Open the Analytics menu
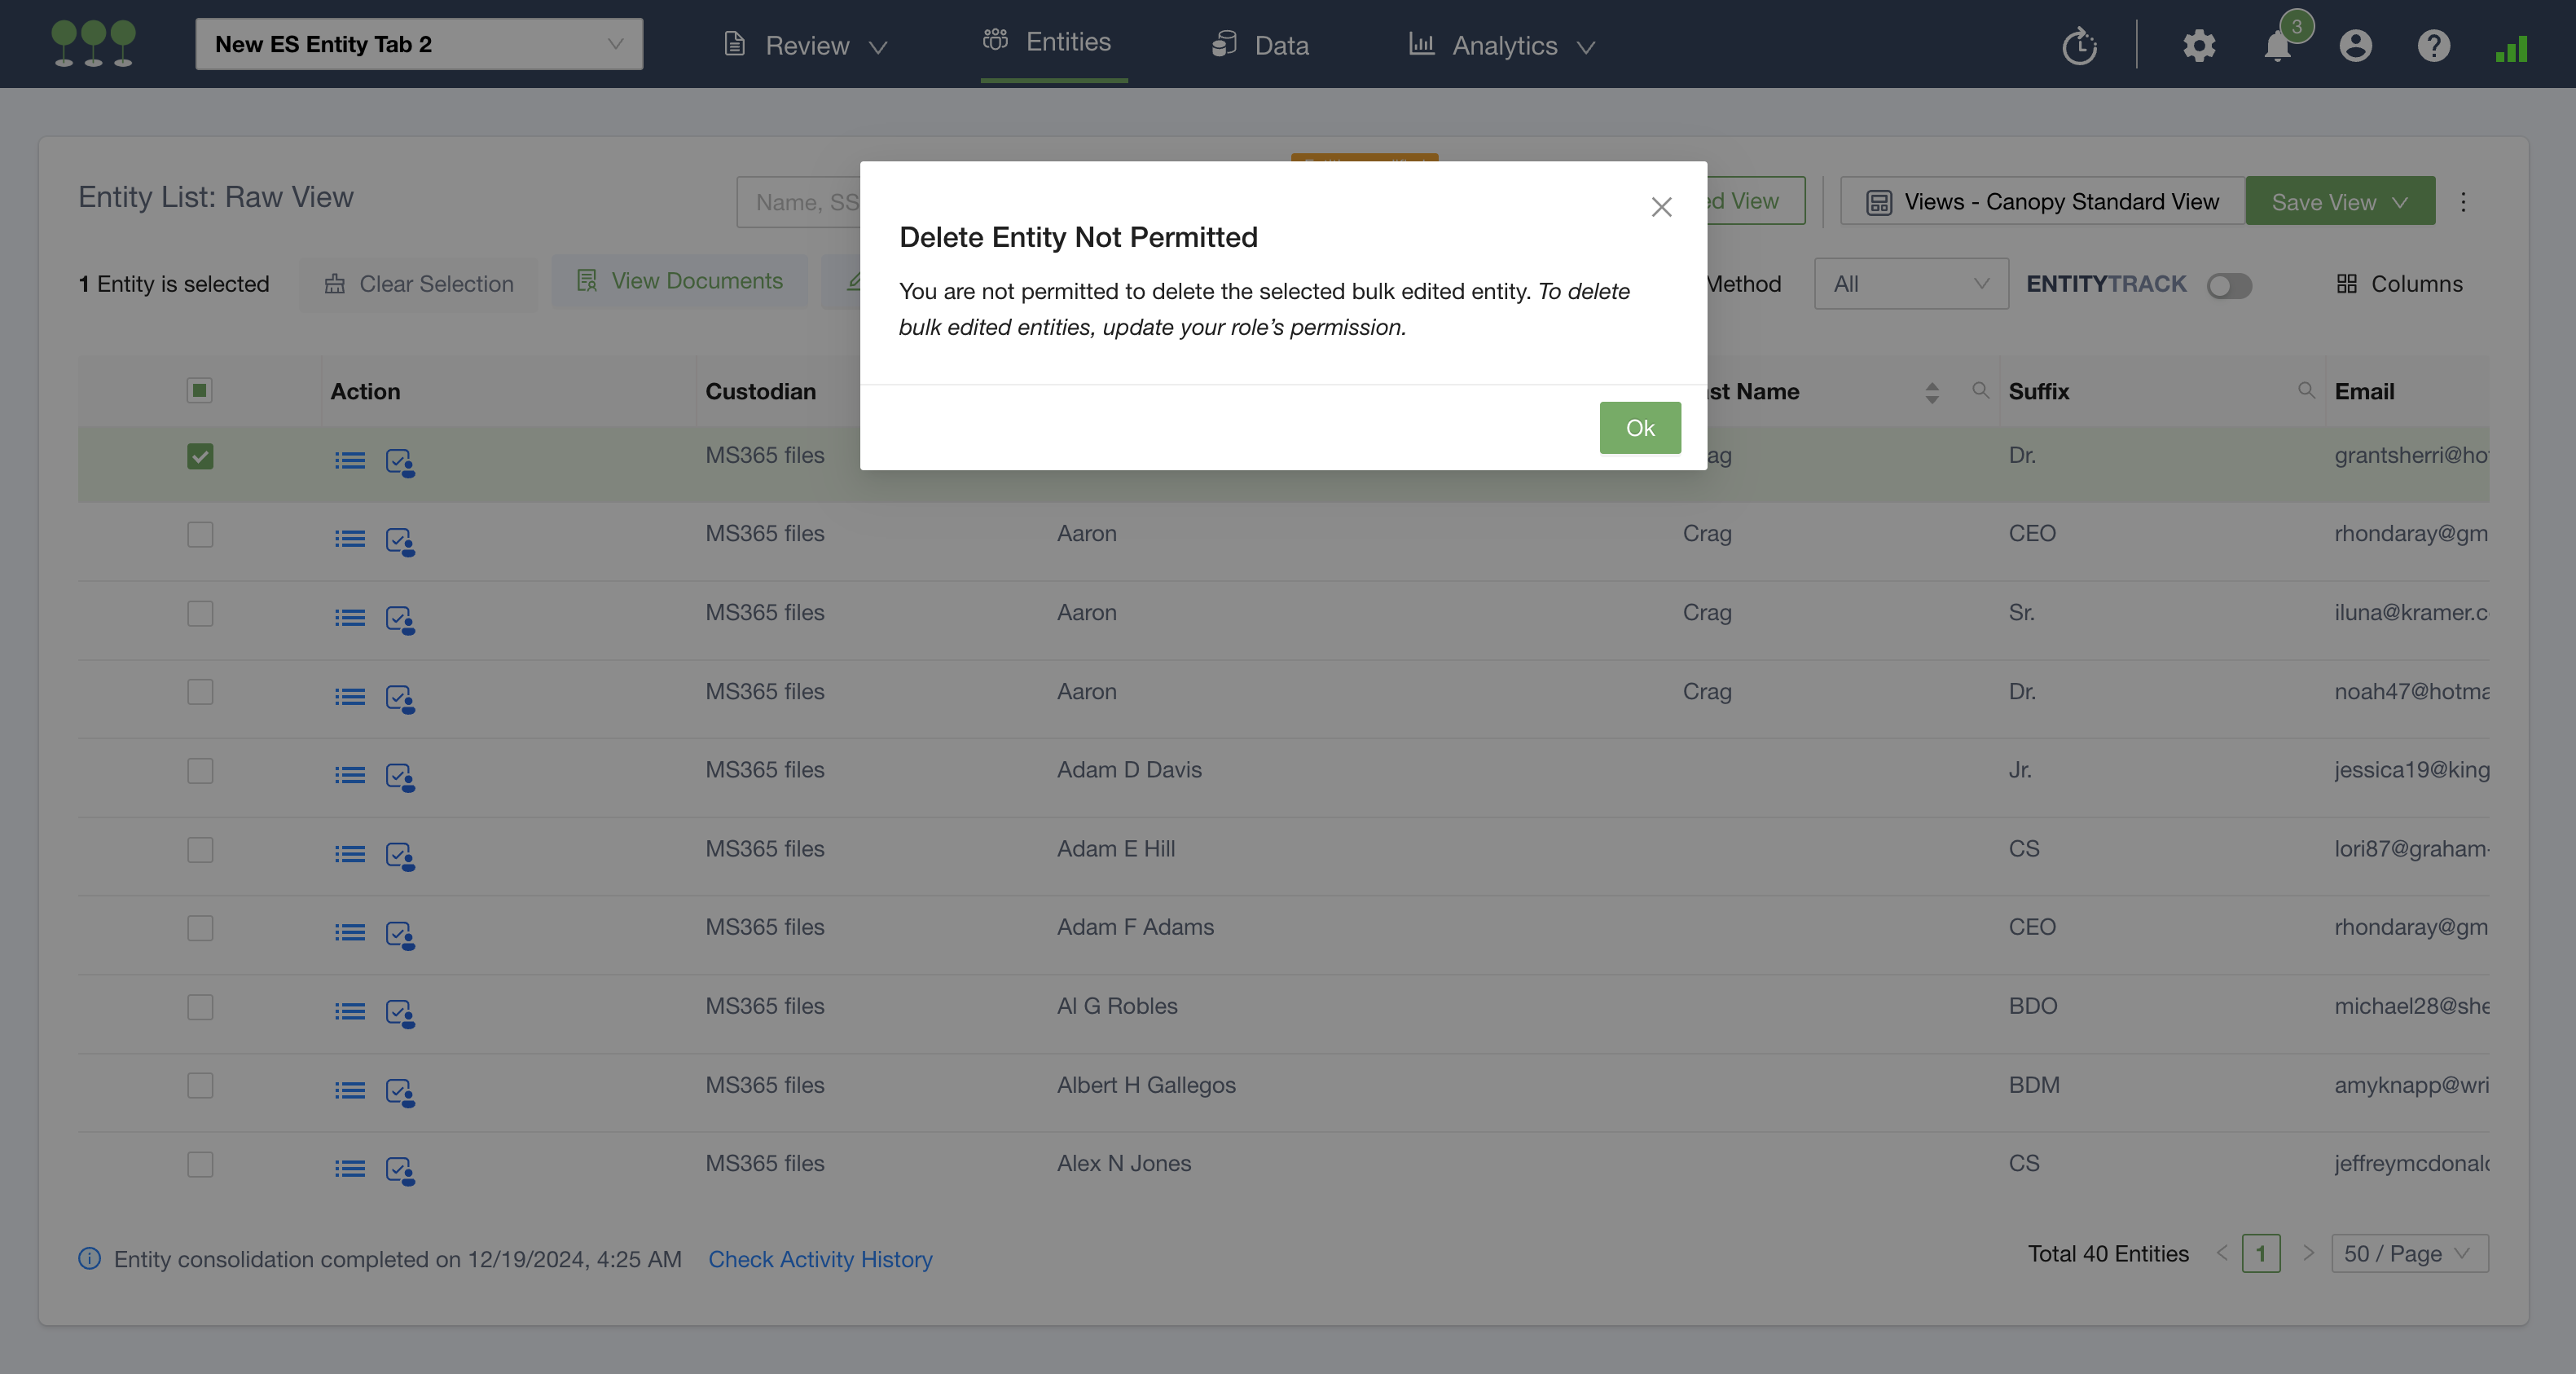 pyautogui.click(x=1502, y=46)
